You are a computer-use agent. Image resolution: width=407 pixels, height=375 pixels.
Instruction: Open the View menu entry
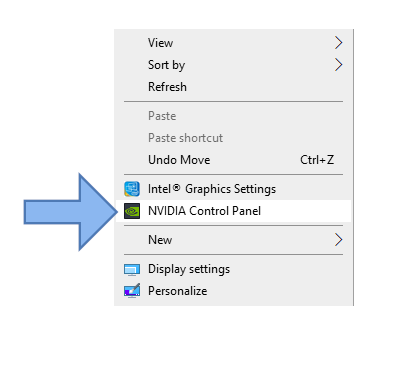click(x=233, y=43)
